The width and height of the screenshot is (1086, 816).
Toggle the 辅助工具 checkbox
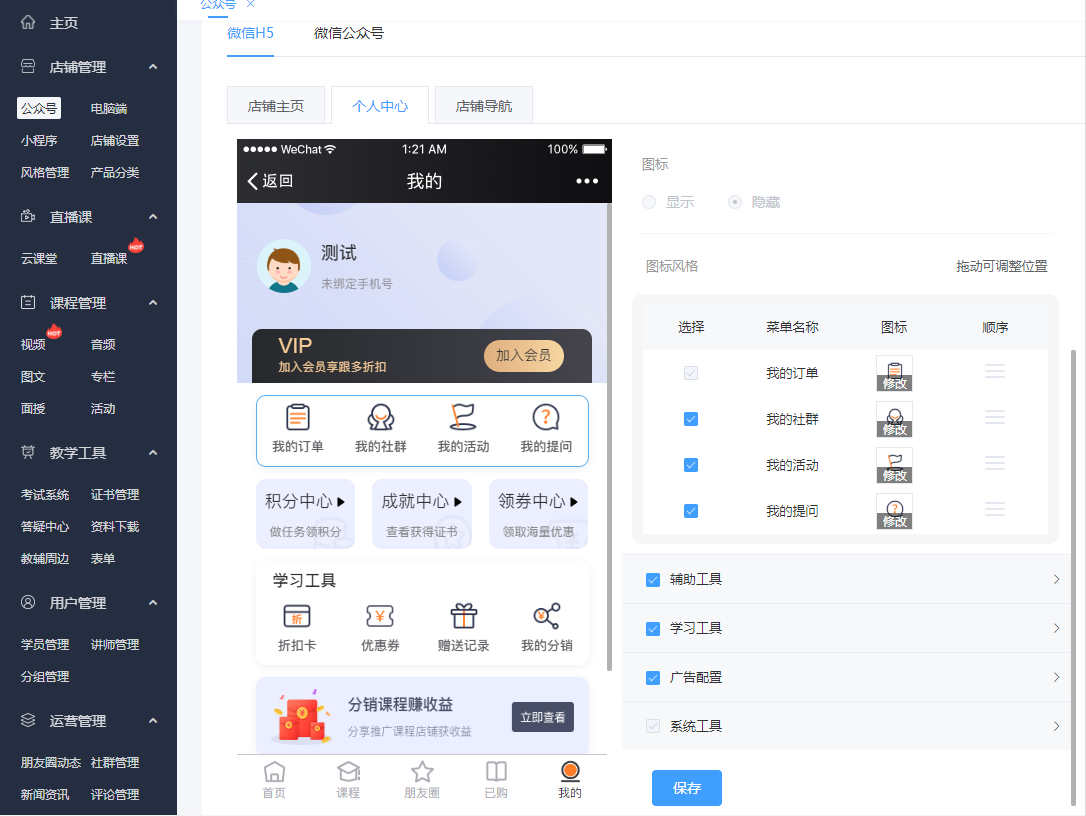(x=653, y=580)
